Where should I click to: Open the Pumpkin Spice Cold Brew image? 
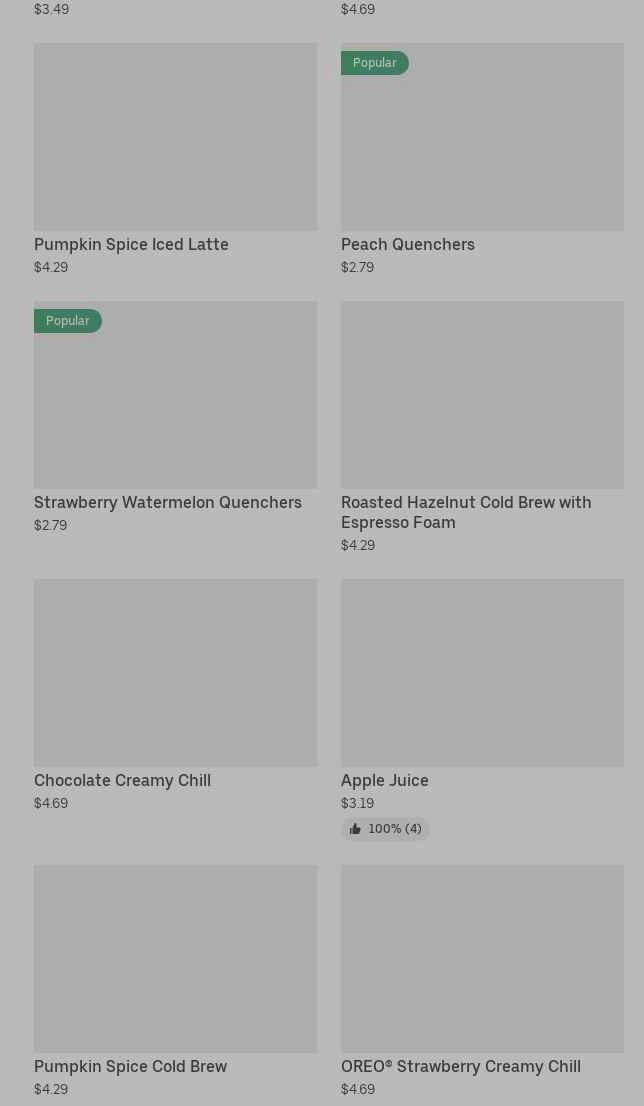175,959
